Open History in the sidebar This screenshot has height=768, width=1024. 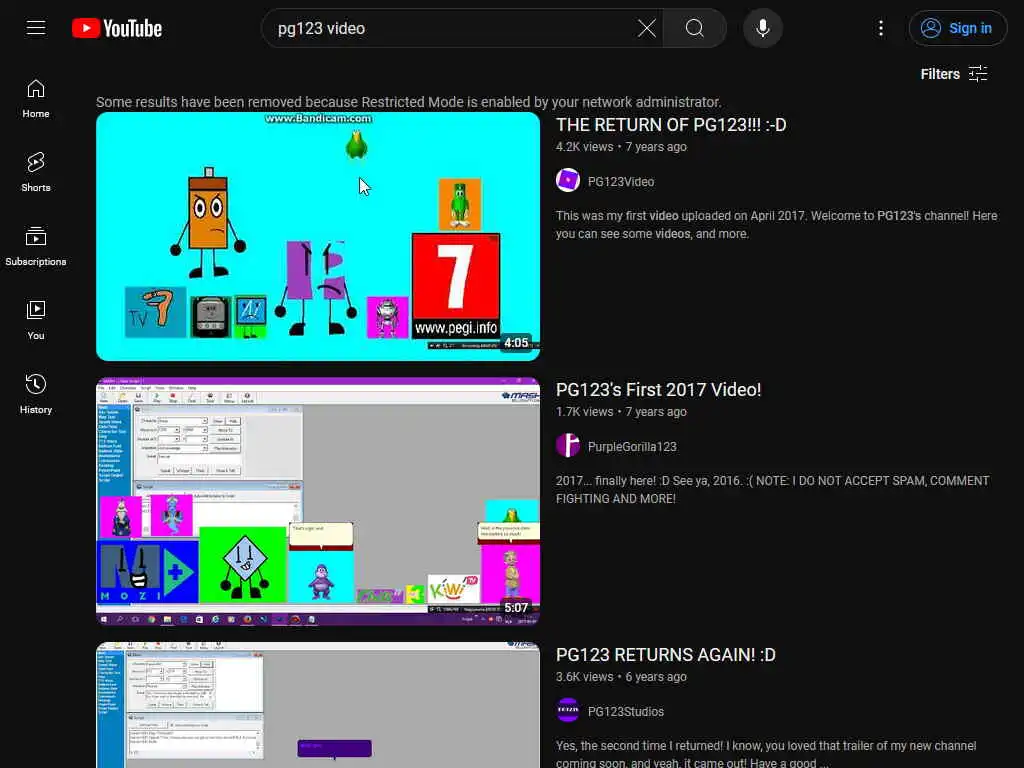(x=36, y=394)
